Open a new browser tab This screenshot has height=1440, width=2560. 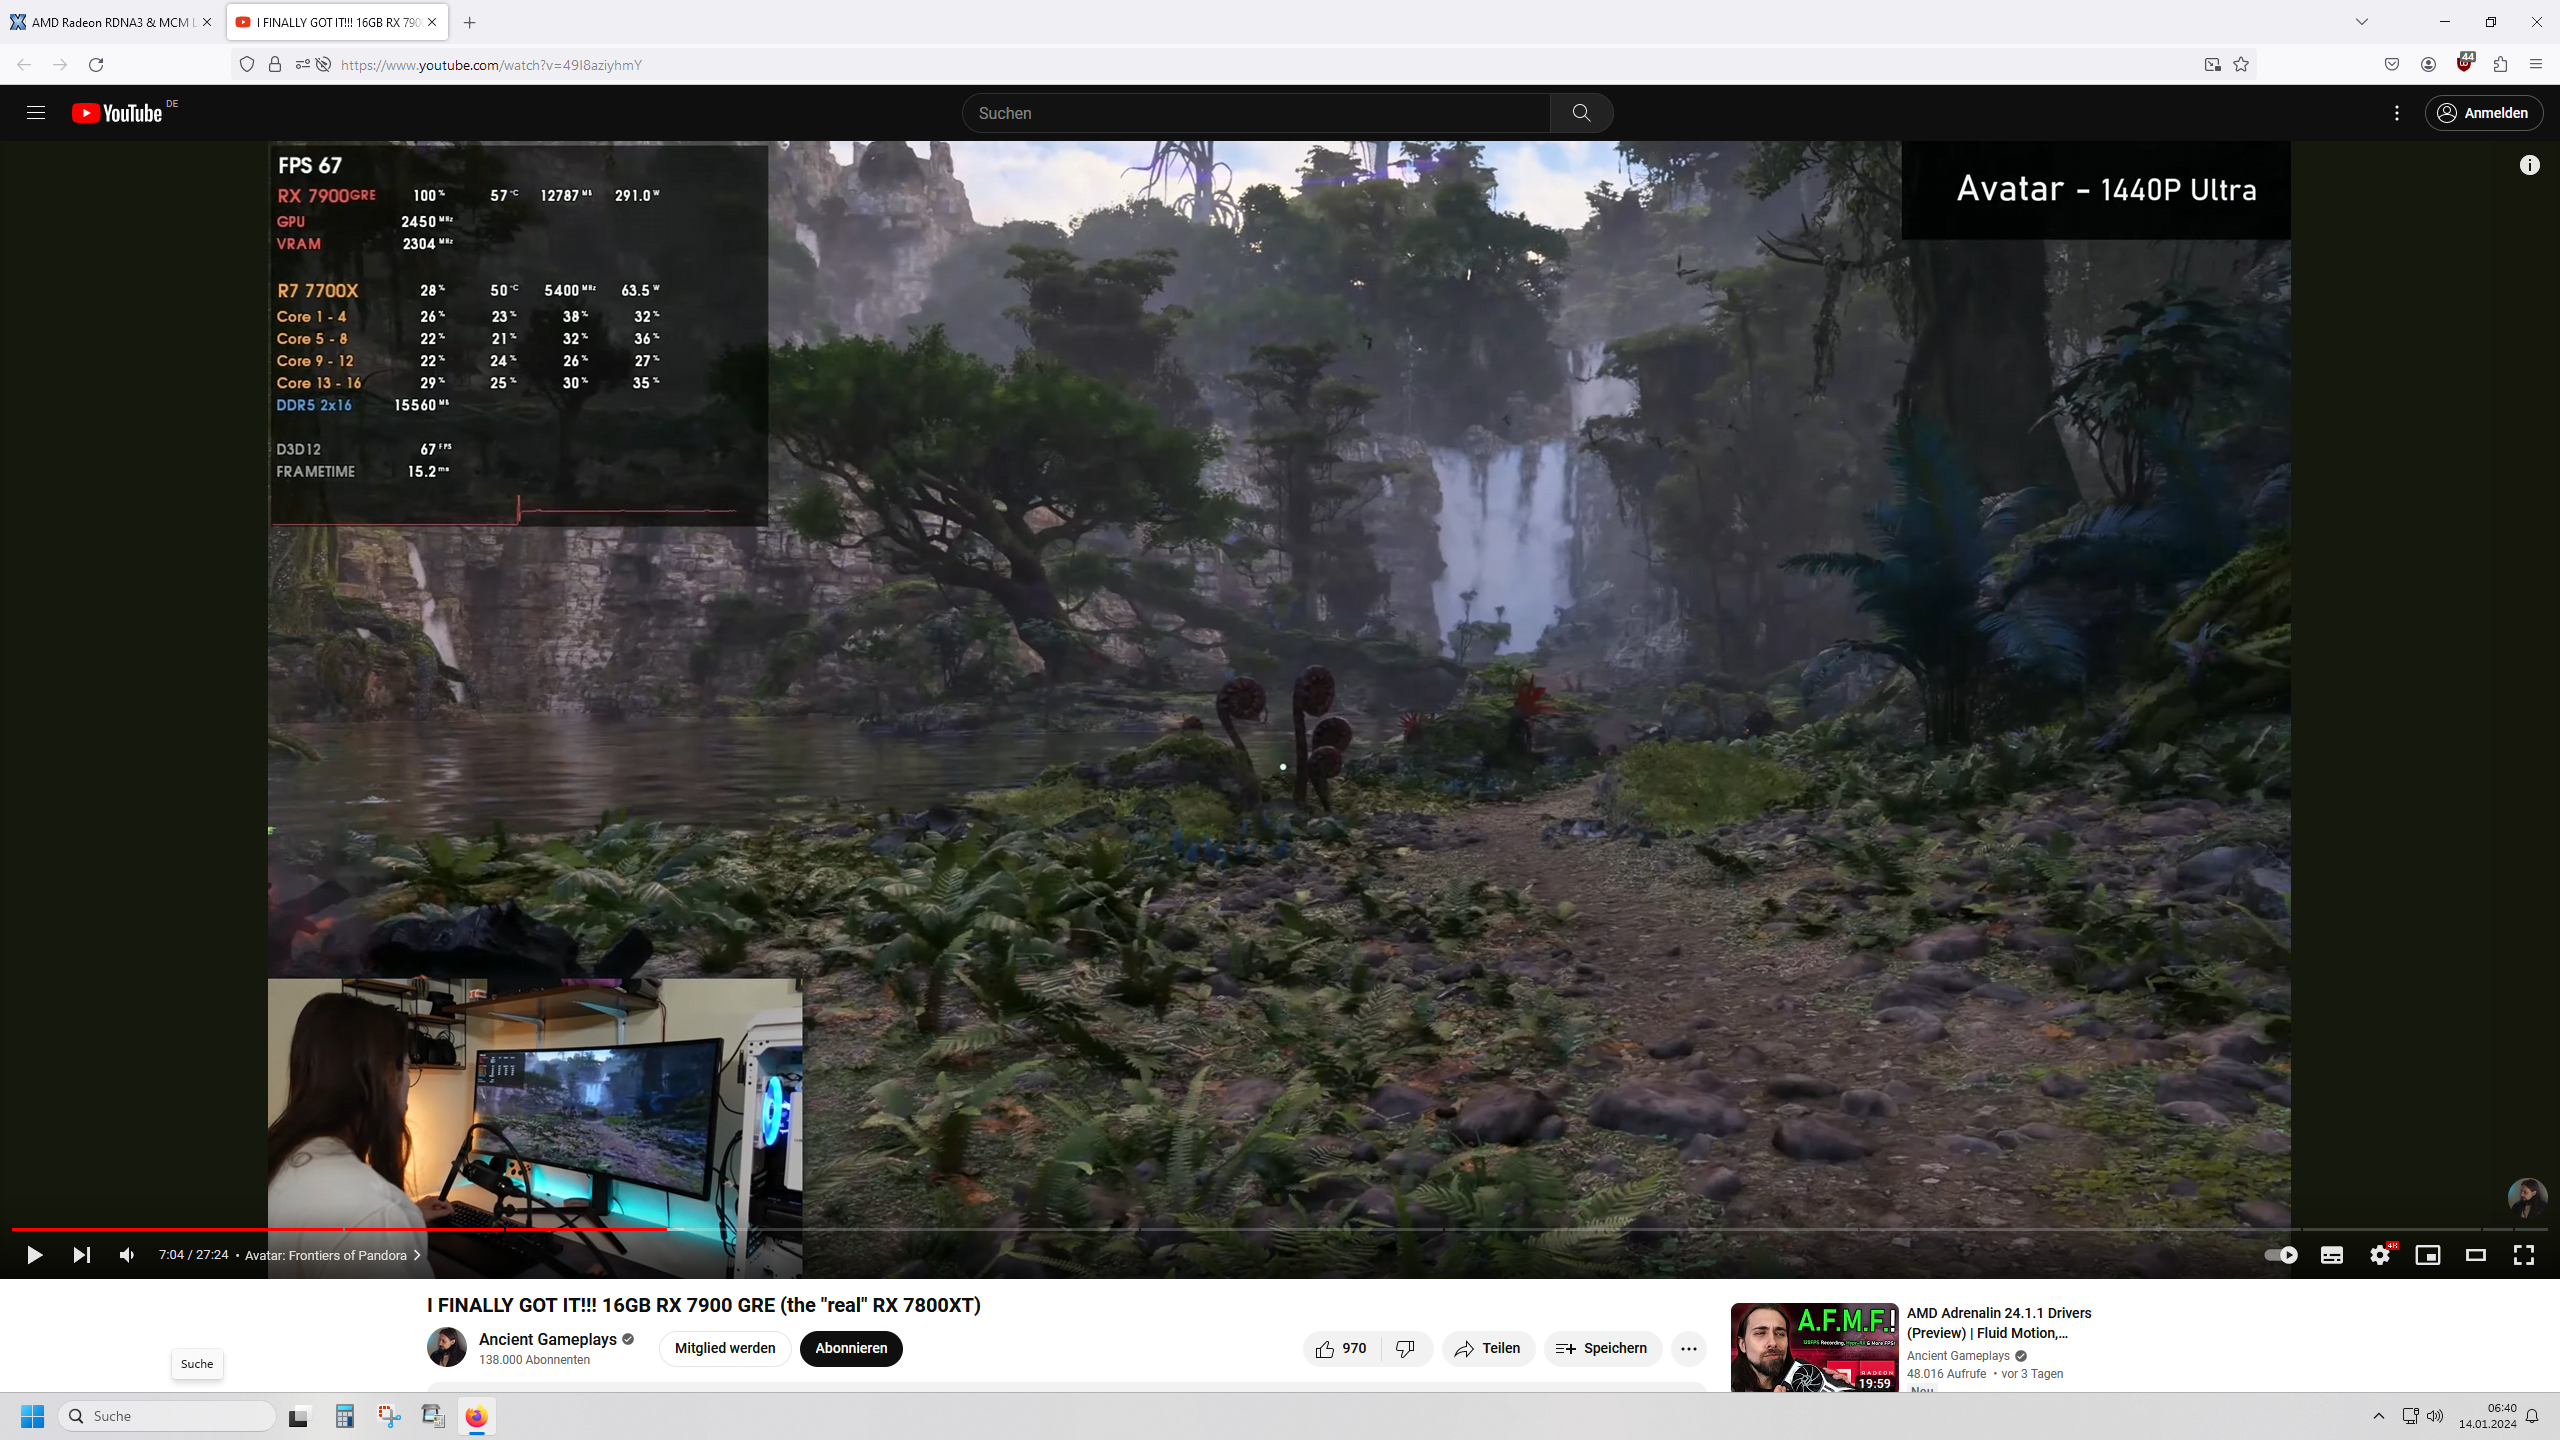[x=470, y=22]
